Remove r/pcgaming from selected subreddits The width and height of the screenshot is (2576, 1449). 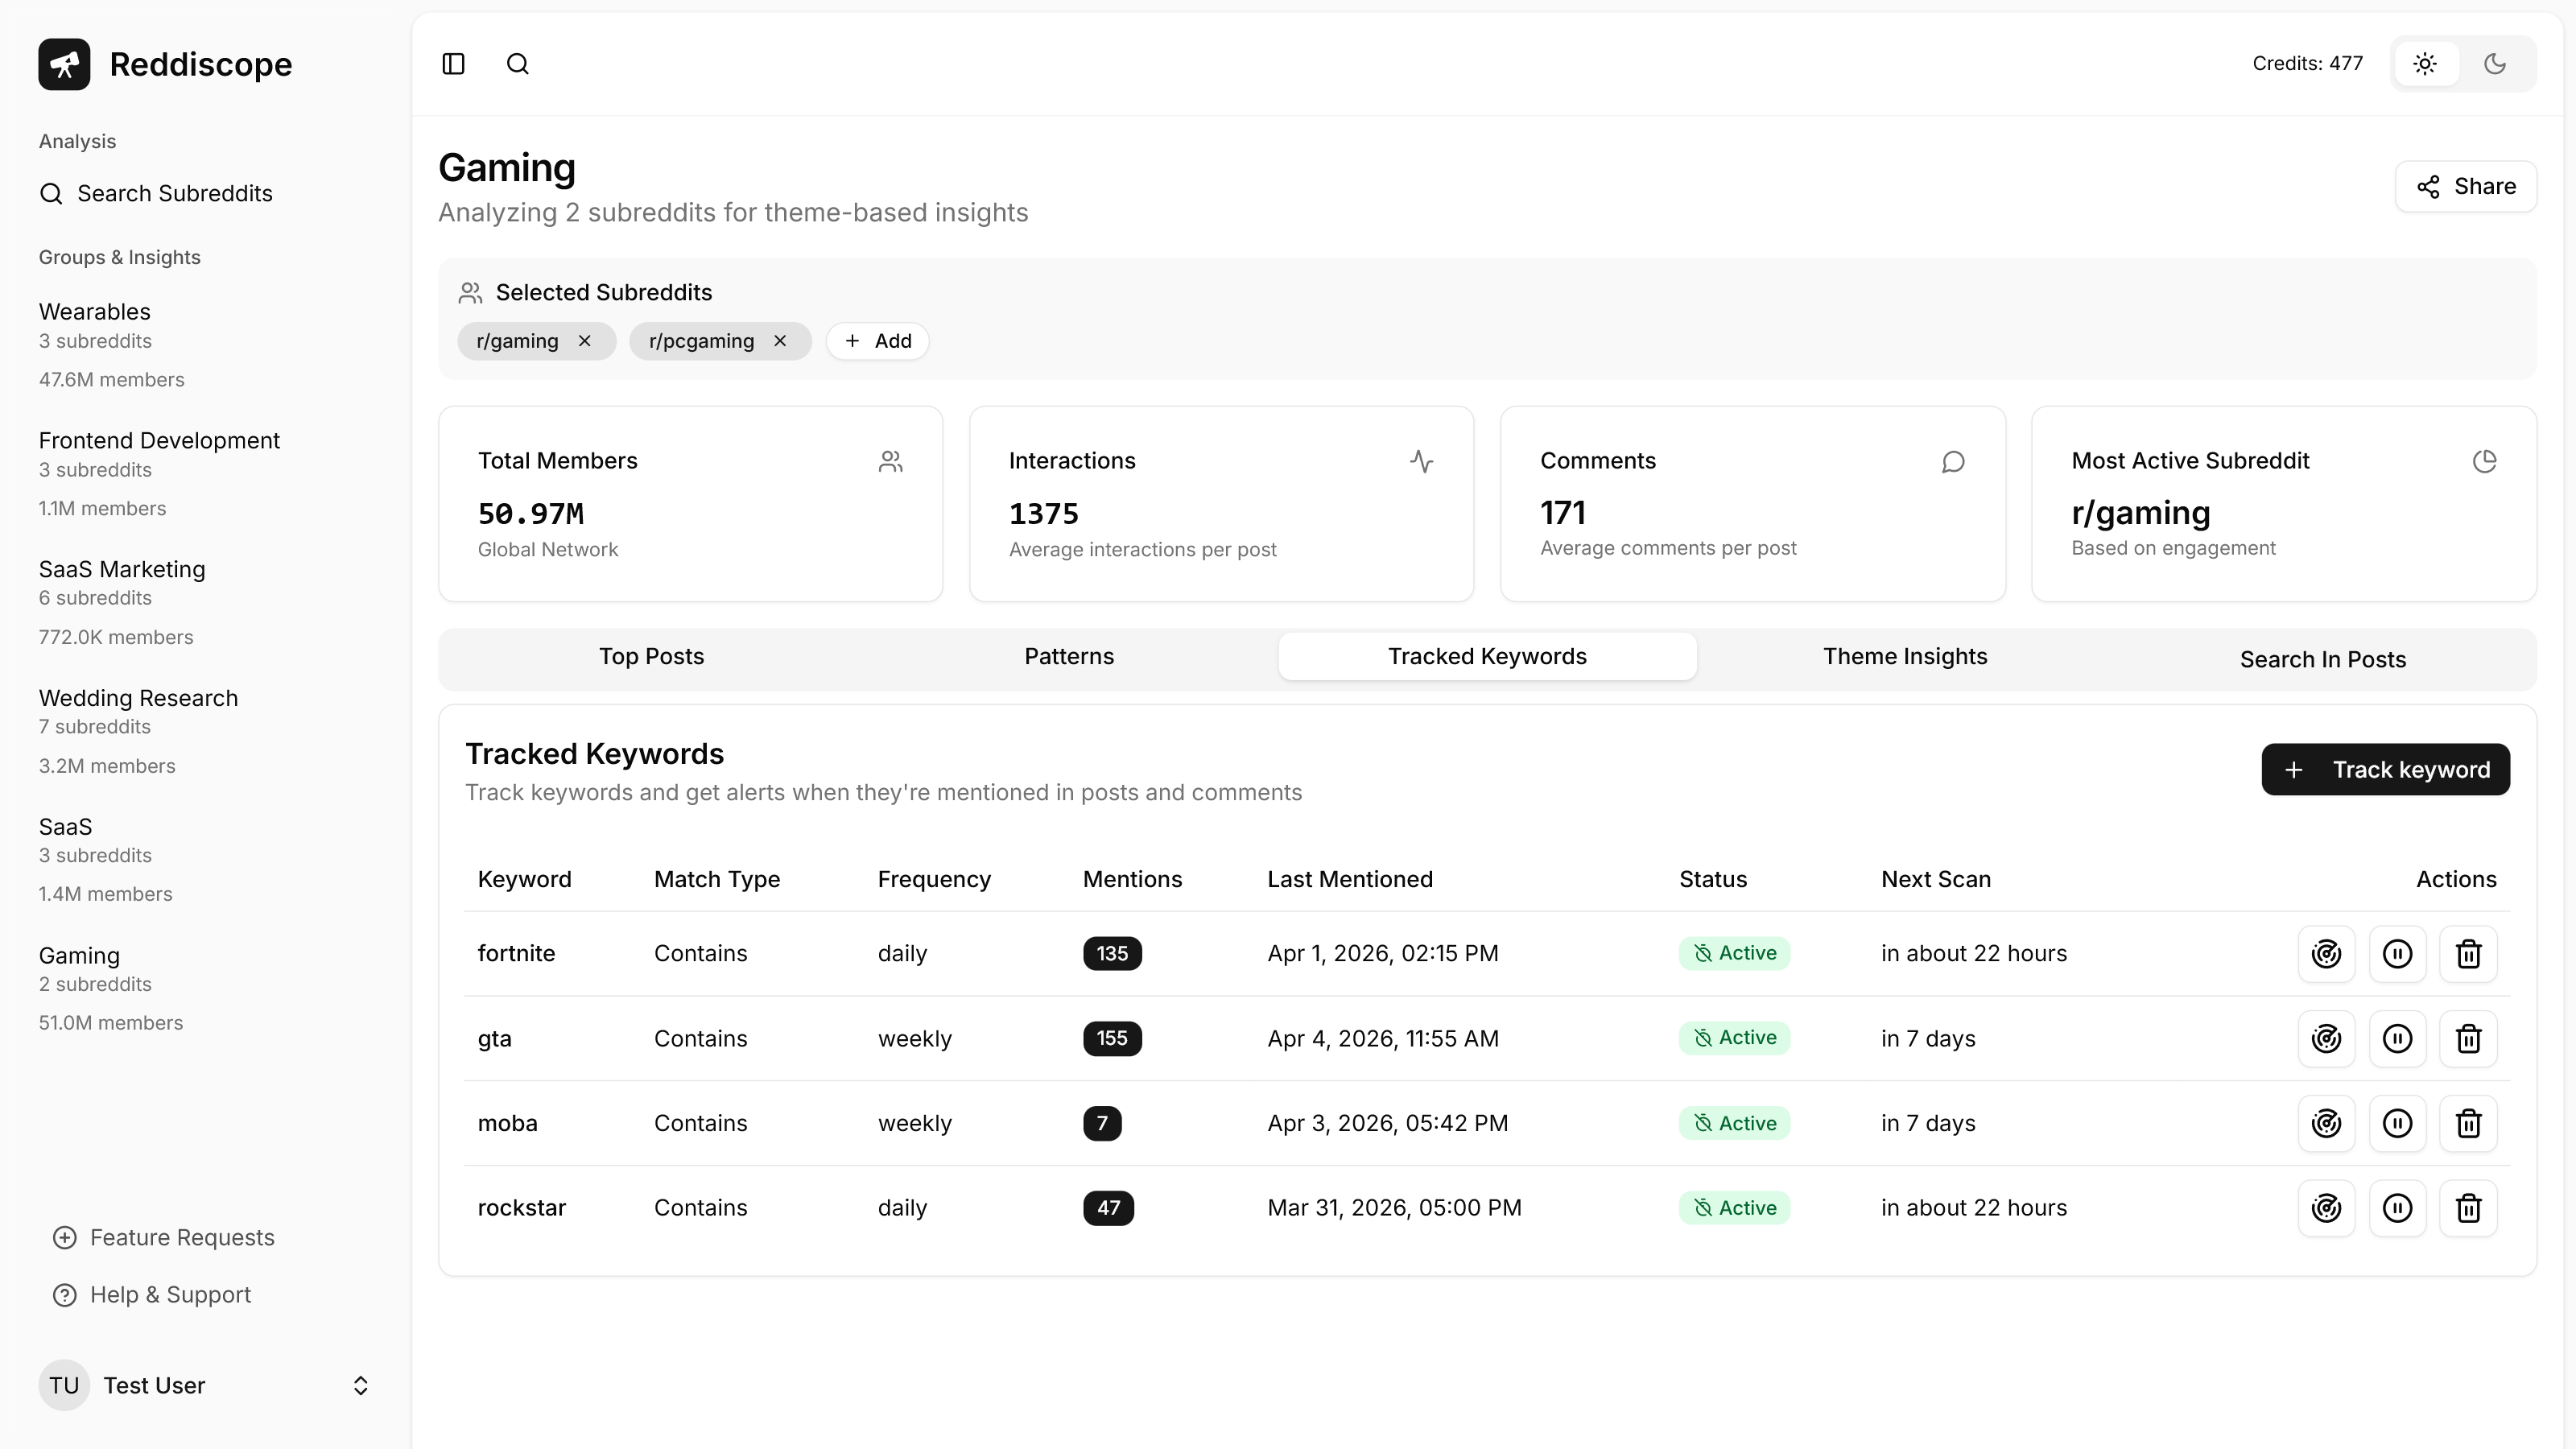780,340
